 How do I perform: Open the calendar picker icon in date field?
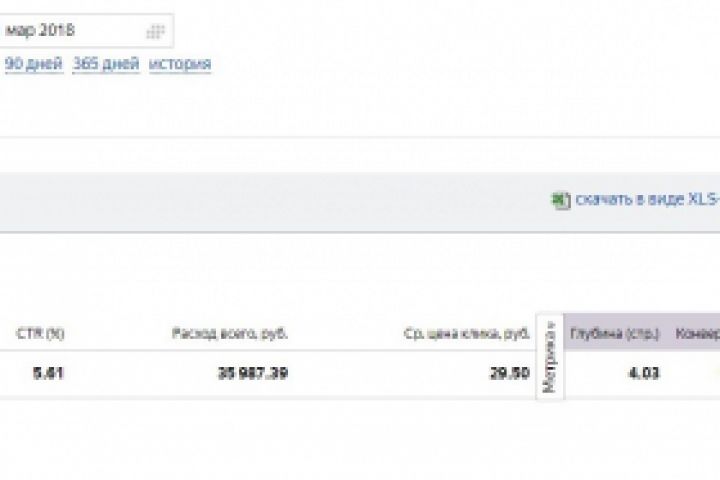[155, 32]
